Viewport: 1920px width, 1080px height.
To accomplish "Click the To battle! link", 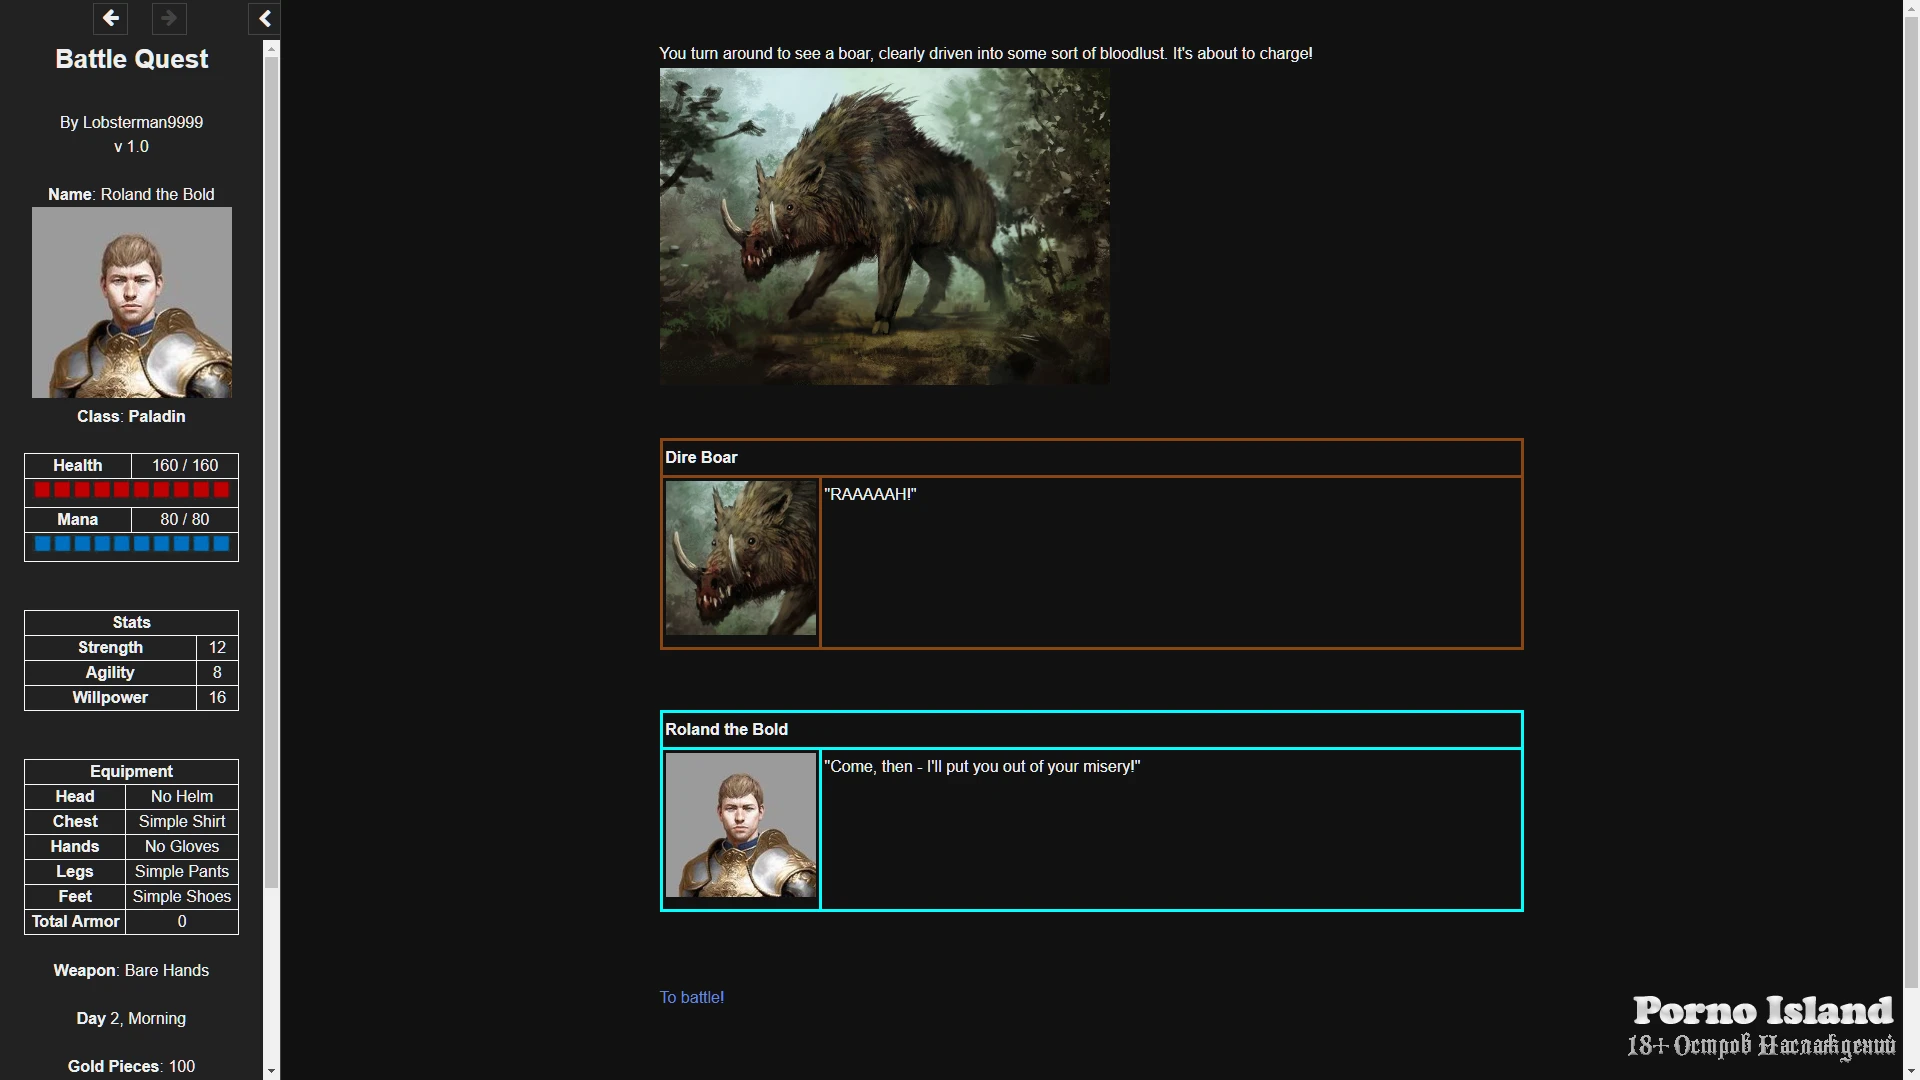I will click(691, 997).
